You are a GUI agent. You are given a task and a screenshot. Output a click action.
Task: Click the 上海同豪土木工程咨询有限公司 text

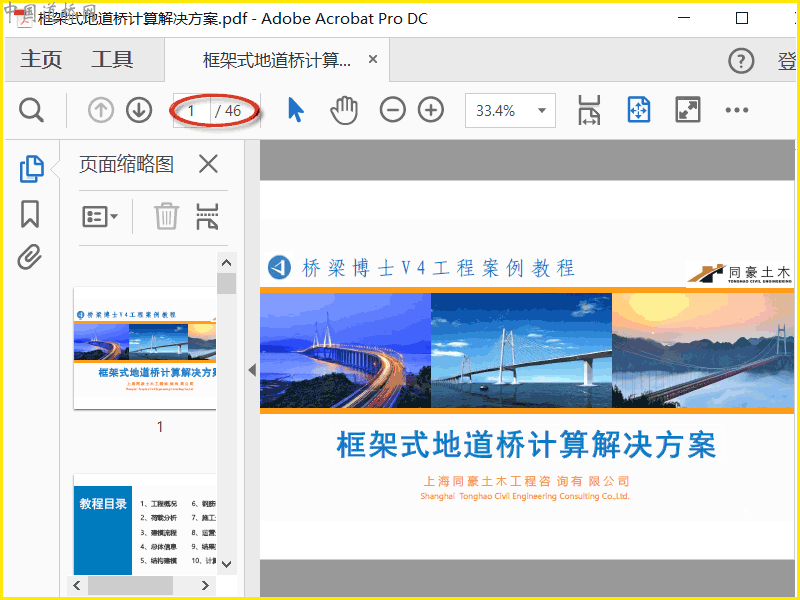coord(527,481)
